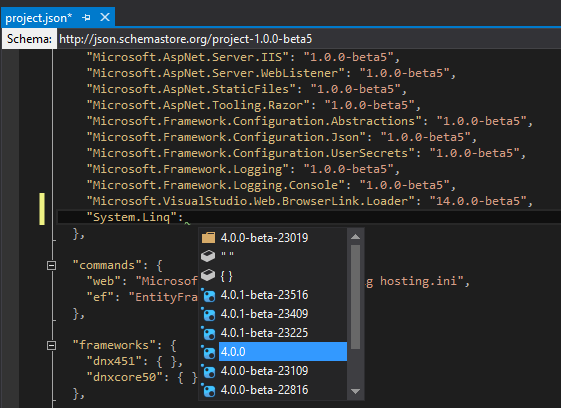Click "Microsoft.AspNet.StaticFiles" key
Viewport: 561px width, 408px height.
click(191, 89)
